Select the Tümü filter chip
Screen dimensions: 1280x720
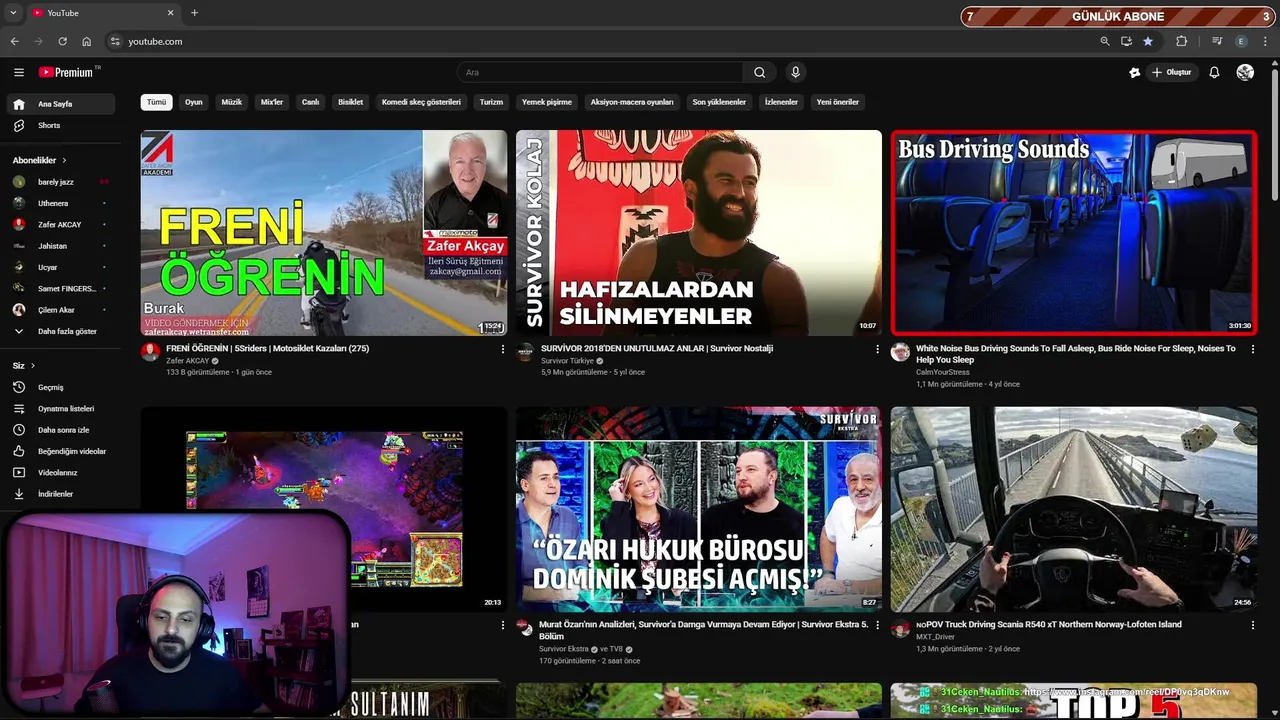[156, 102]
